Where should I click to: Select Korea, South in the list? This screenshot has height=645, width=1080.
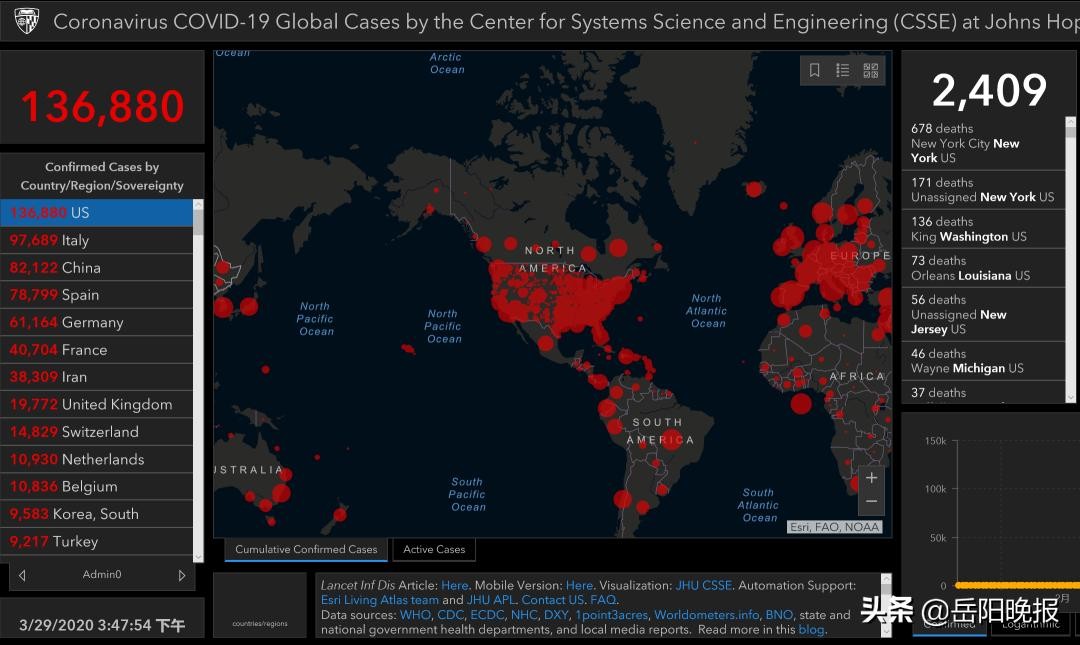click(x=96, y=514)
